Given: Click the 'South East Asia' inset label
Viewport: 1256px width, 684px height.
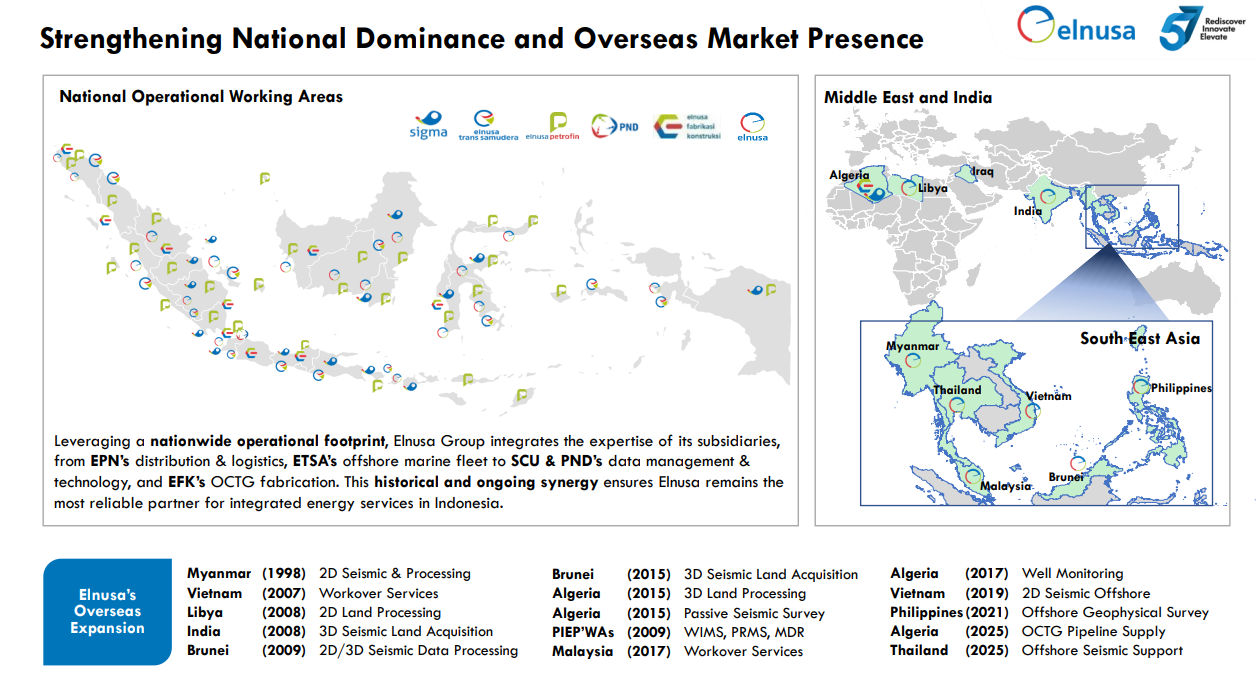Looking at the screenshot, I should tap(1140, 338).
